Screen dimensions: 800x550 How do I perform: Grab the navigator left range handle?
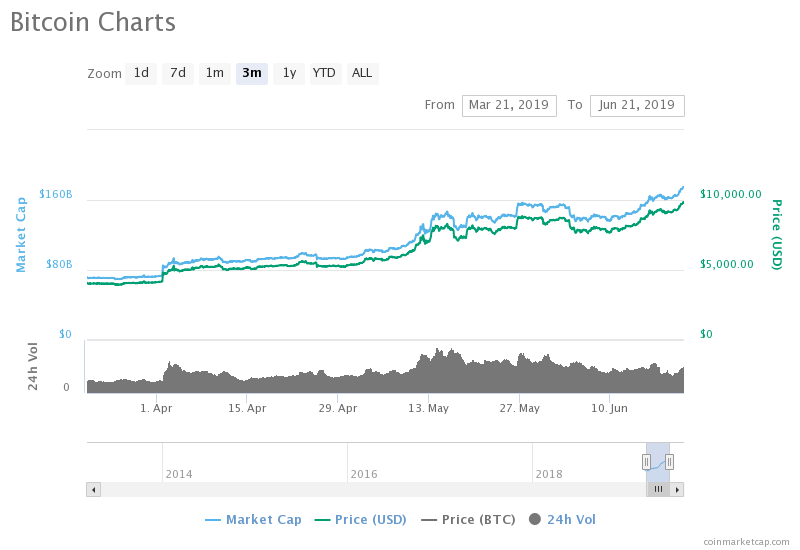click(646, 462)
